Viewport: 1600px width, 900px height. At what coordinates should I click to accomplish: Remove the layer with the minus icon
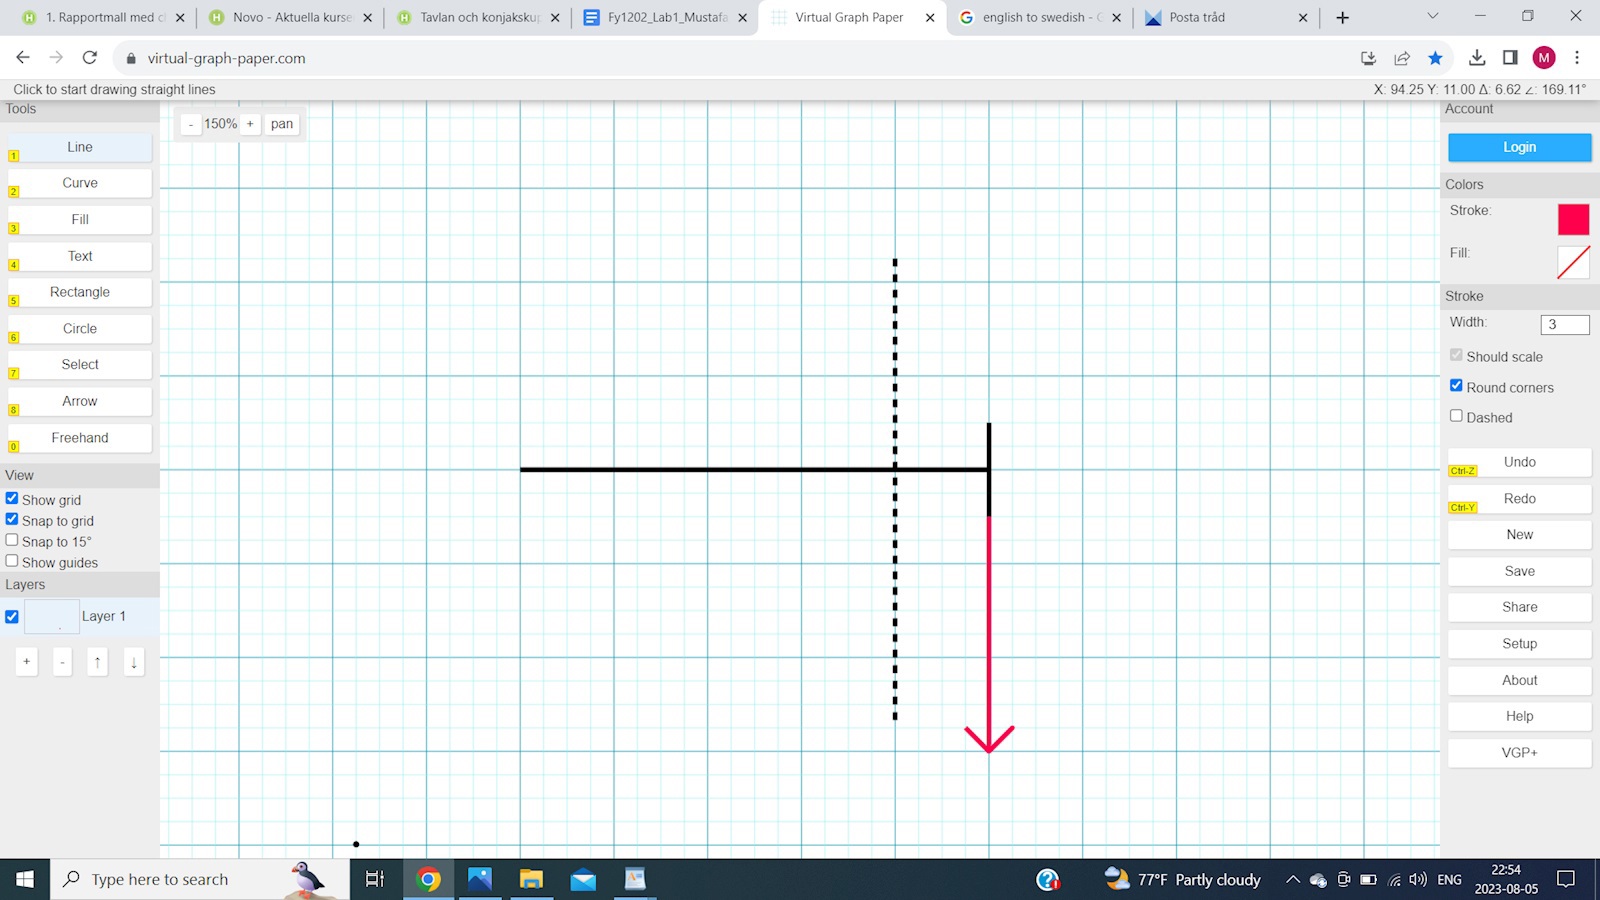(x=62, y=662)
